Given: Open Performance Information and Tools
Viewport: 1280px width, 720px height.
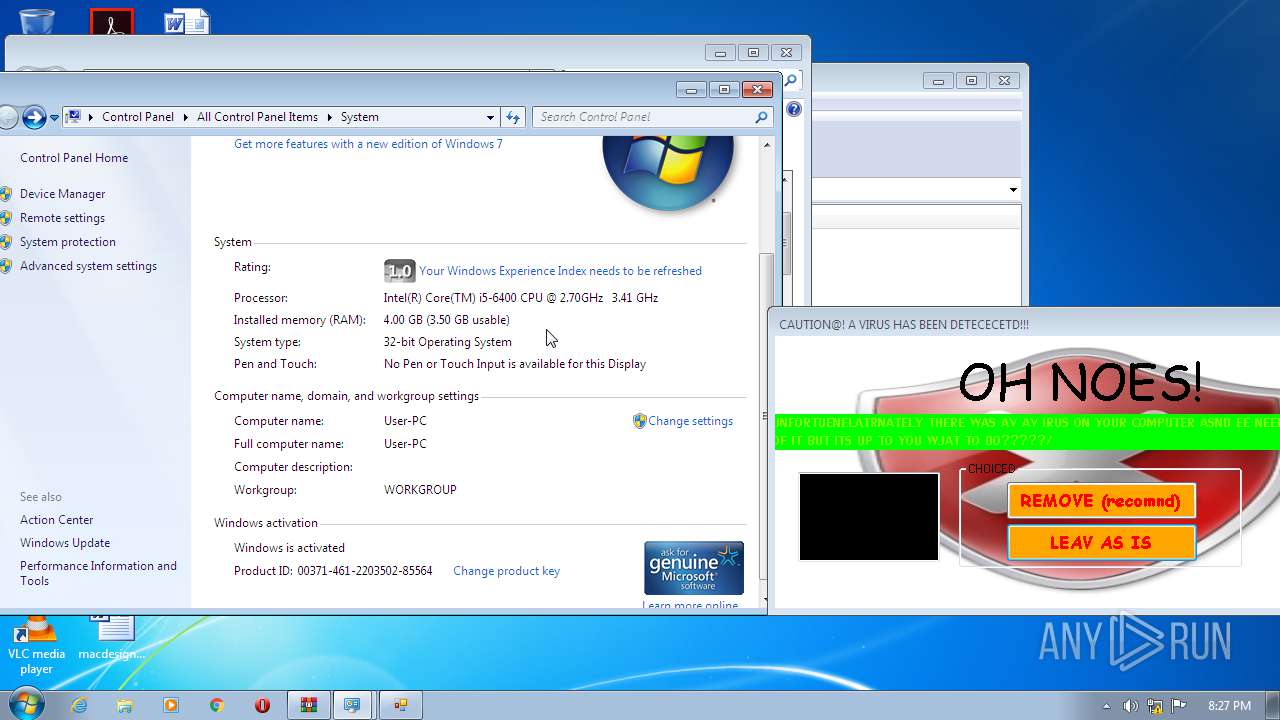Looking at the screenshot, I should (98, 573).
